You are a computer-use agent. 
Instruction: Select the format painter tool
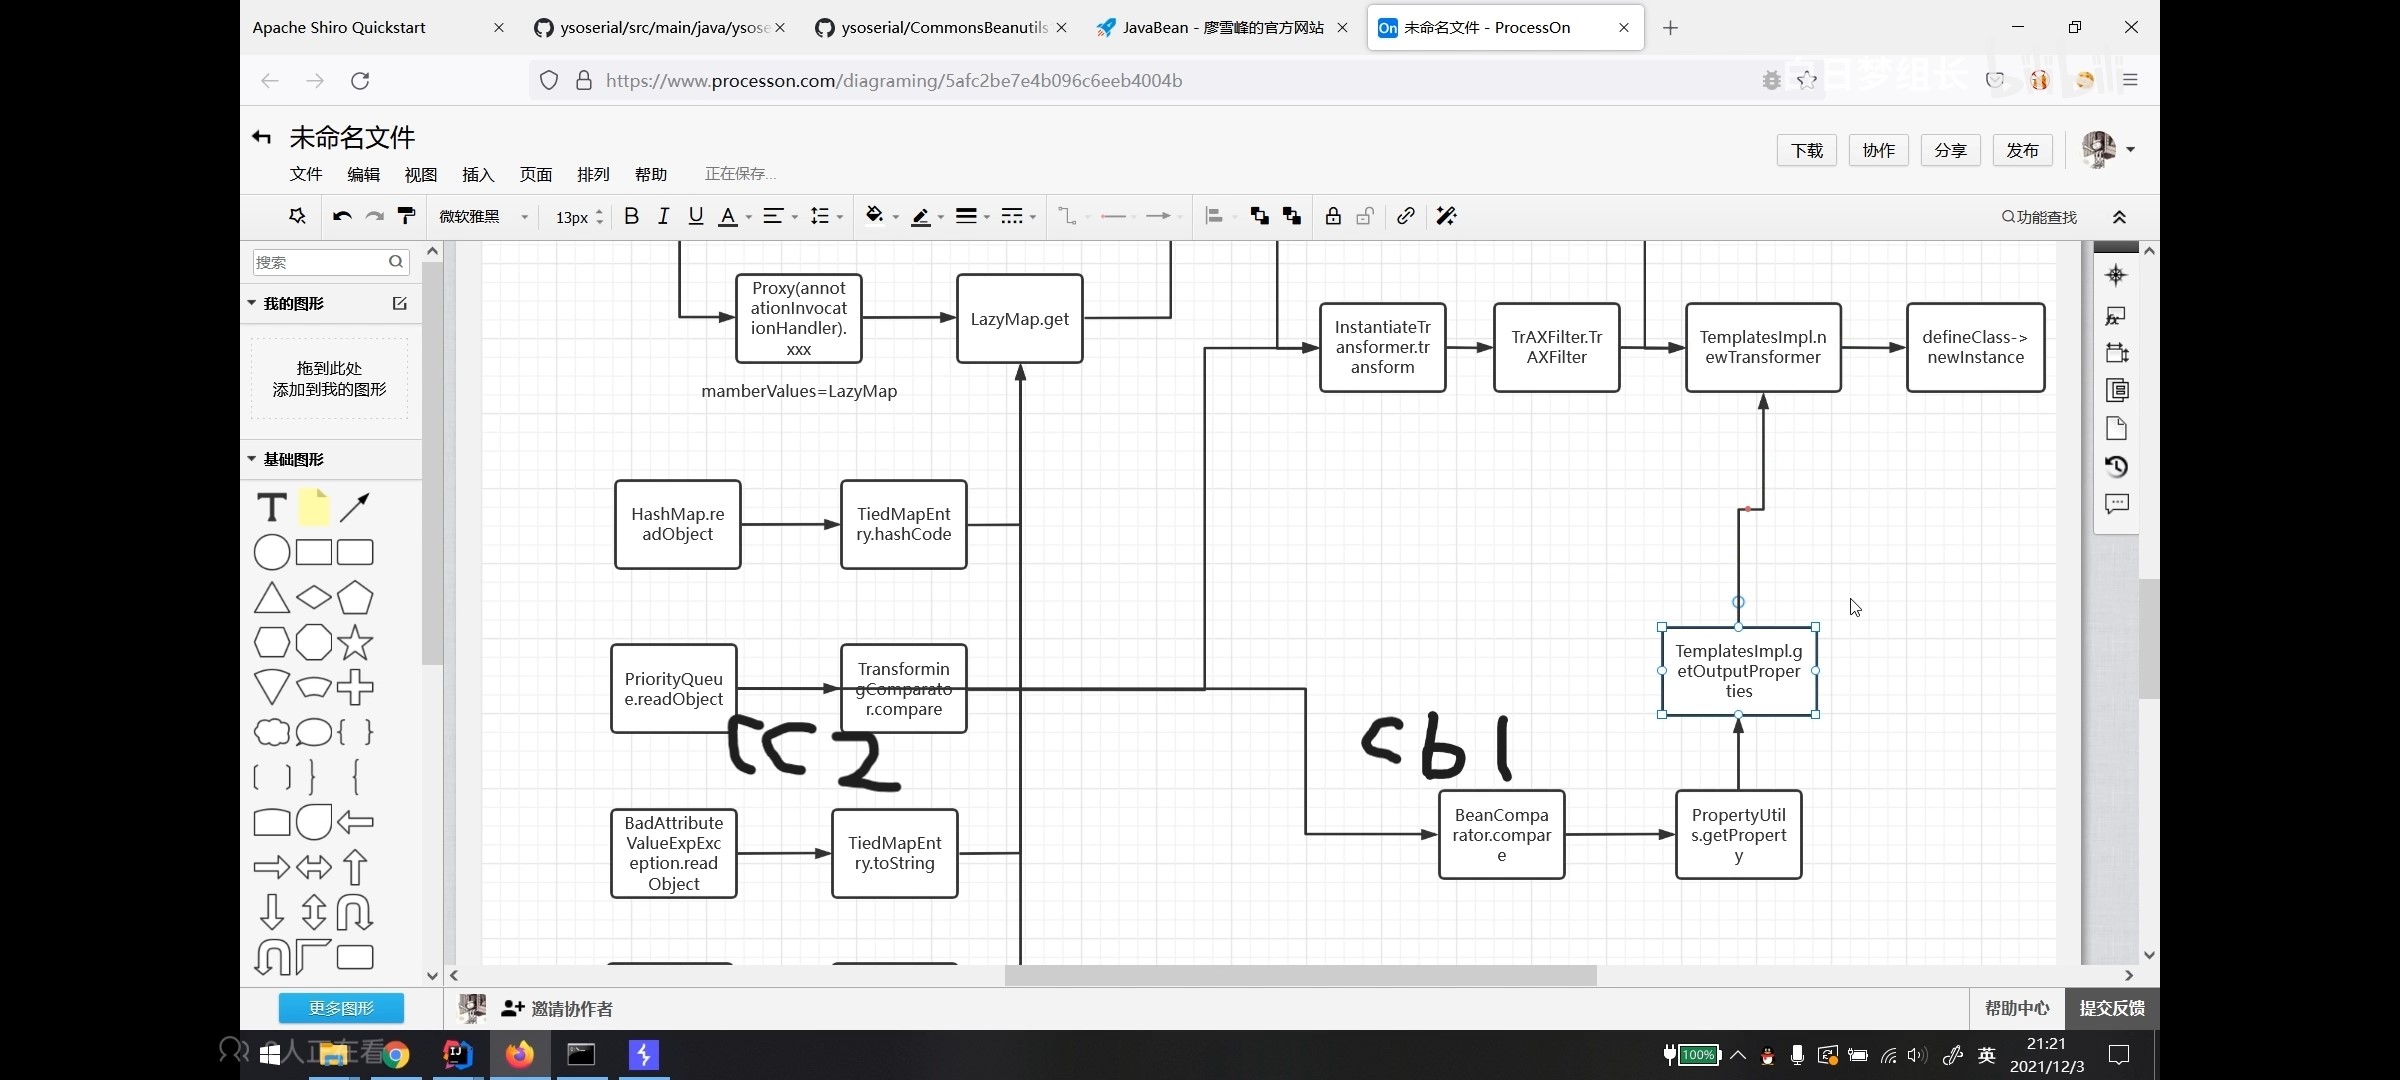(406, 216)
